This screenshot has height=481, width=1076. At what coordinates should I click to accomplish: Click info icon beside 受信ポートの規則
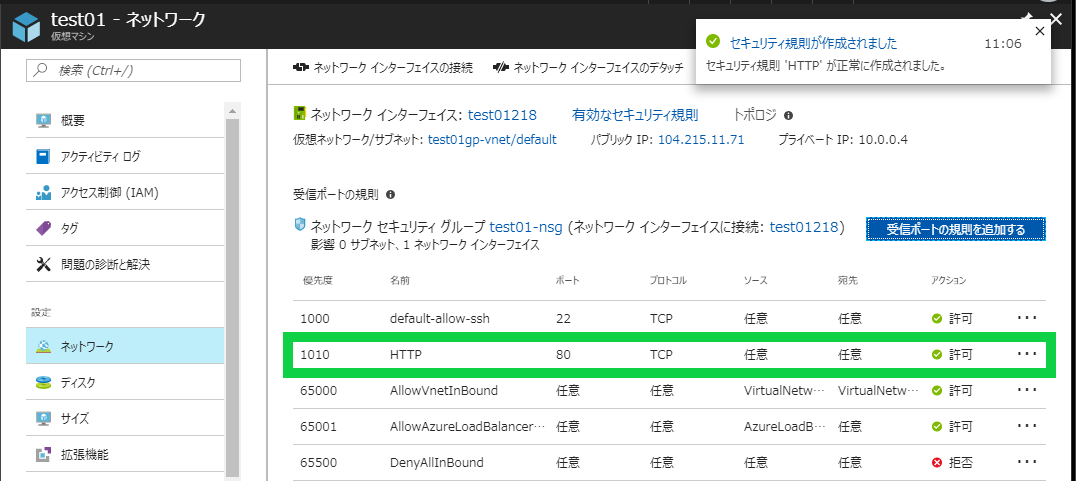(x=390, y=195)
